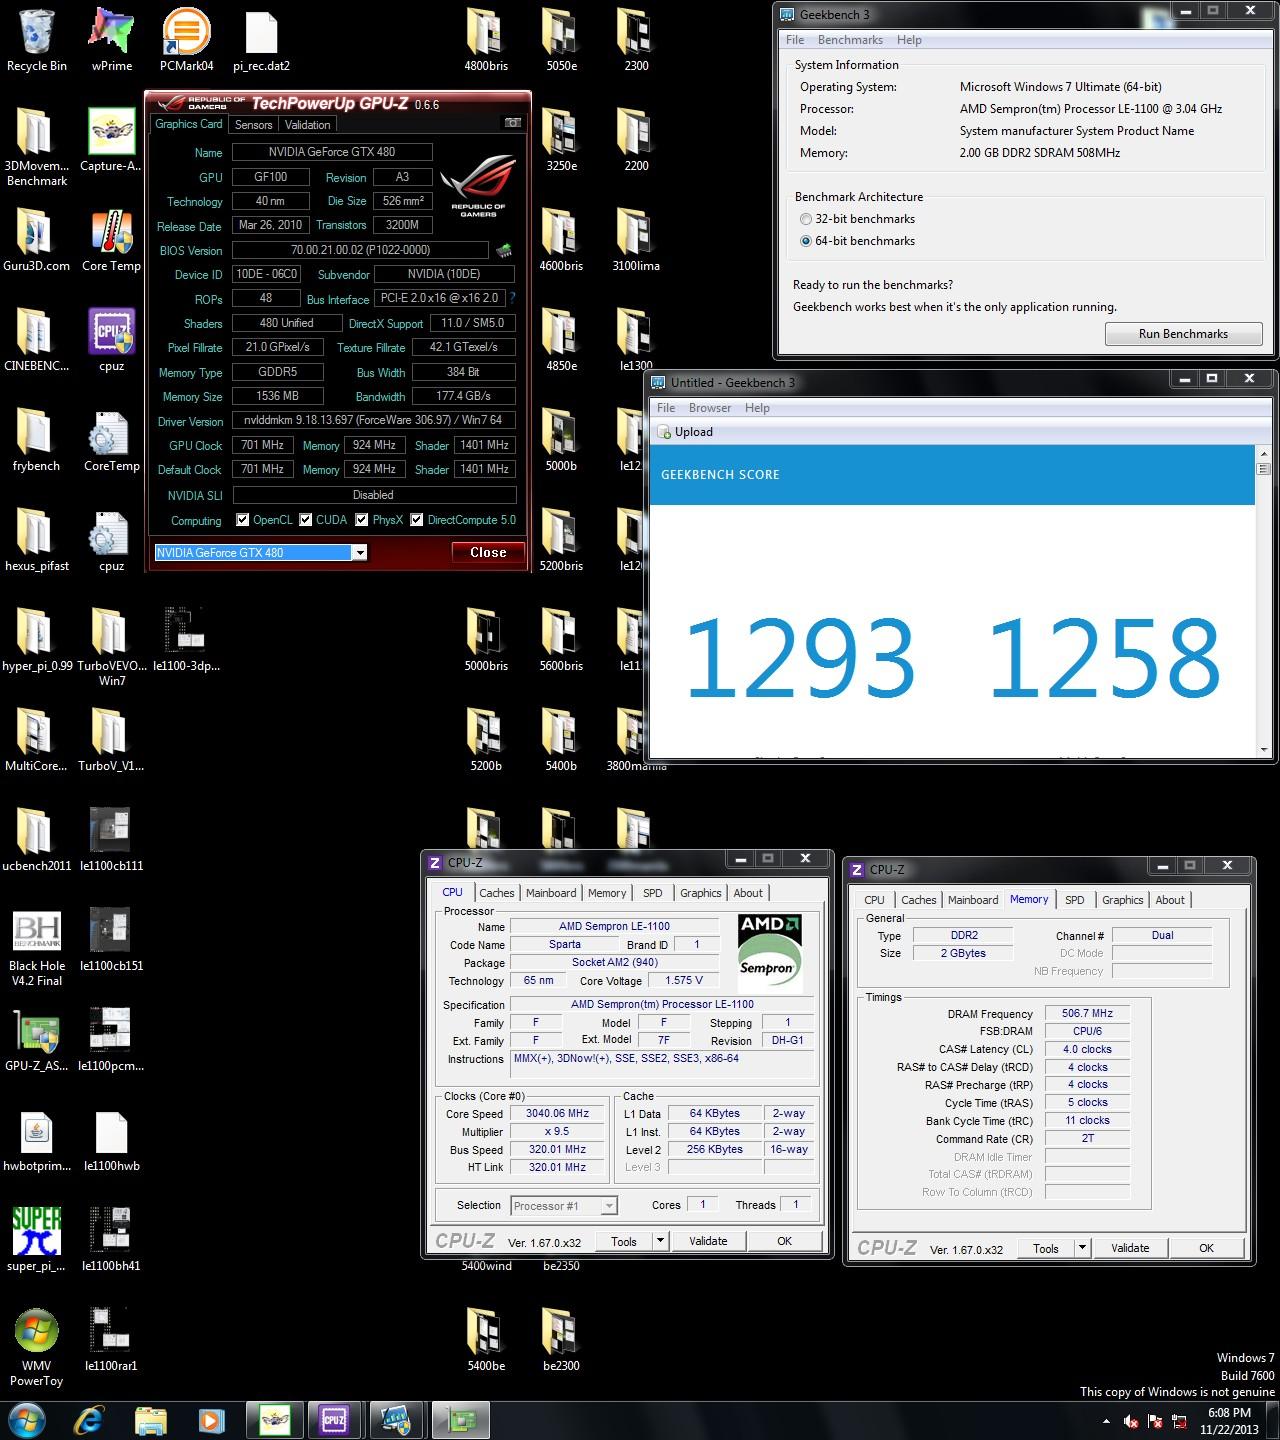
Task: Click the Bus Interface question mark icon
Action: point(513,298)
